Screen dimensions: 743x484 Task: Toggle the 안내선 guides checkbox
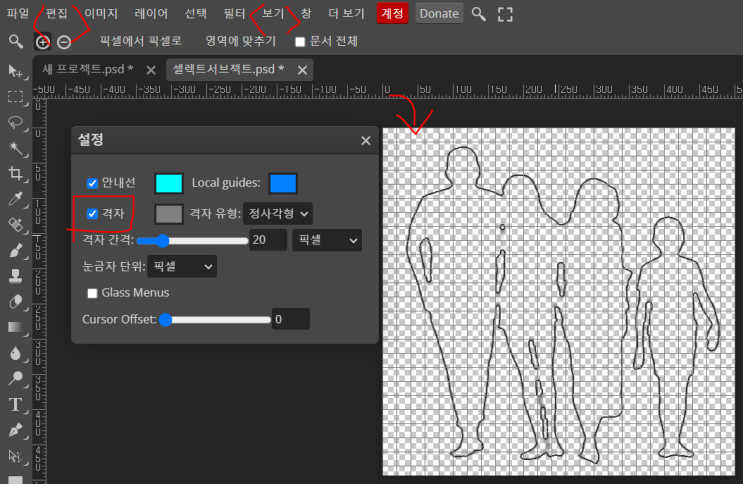93,183
